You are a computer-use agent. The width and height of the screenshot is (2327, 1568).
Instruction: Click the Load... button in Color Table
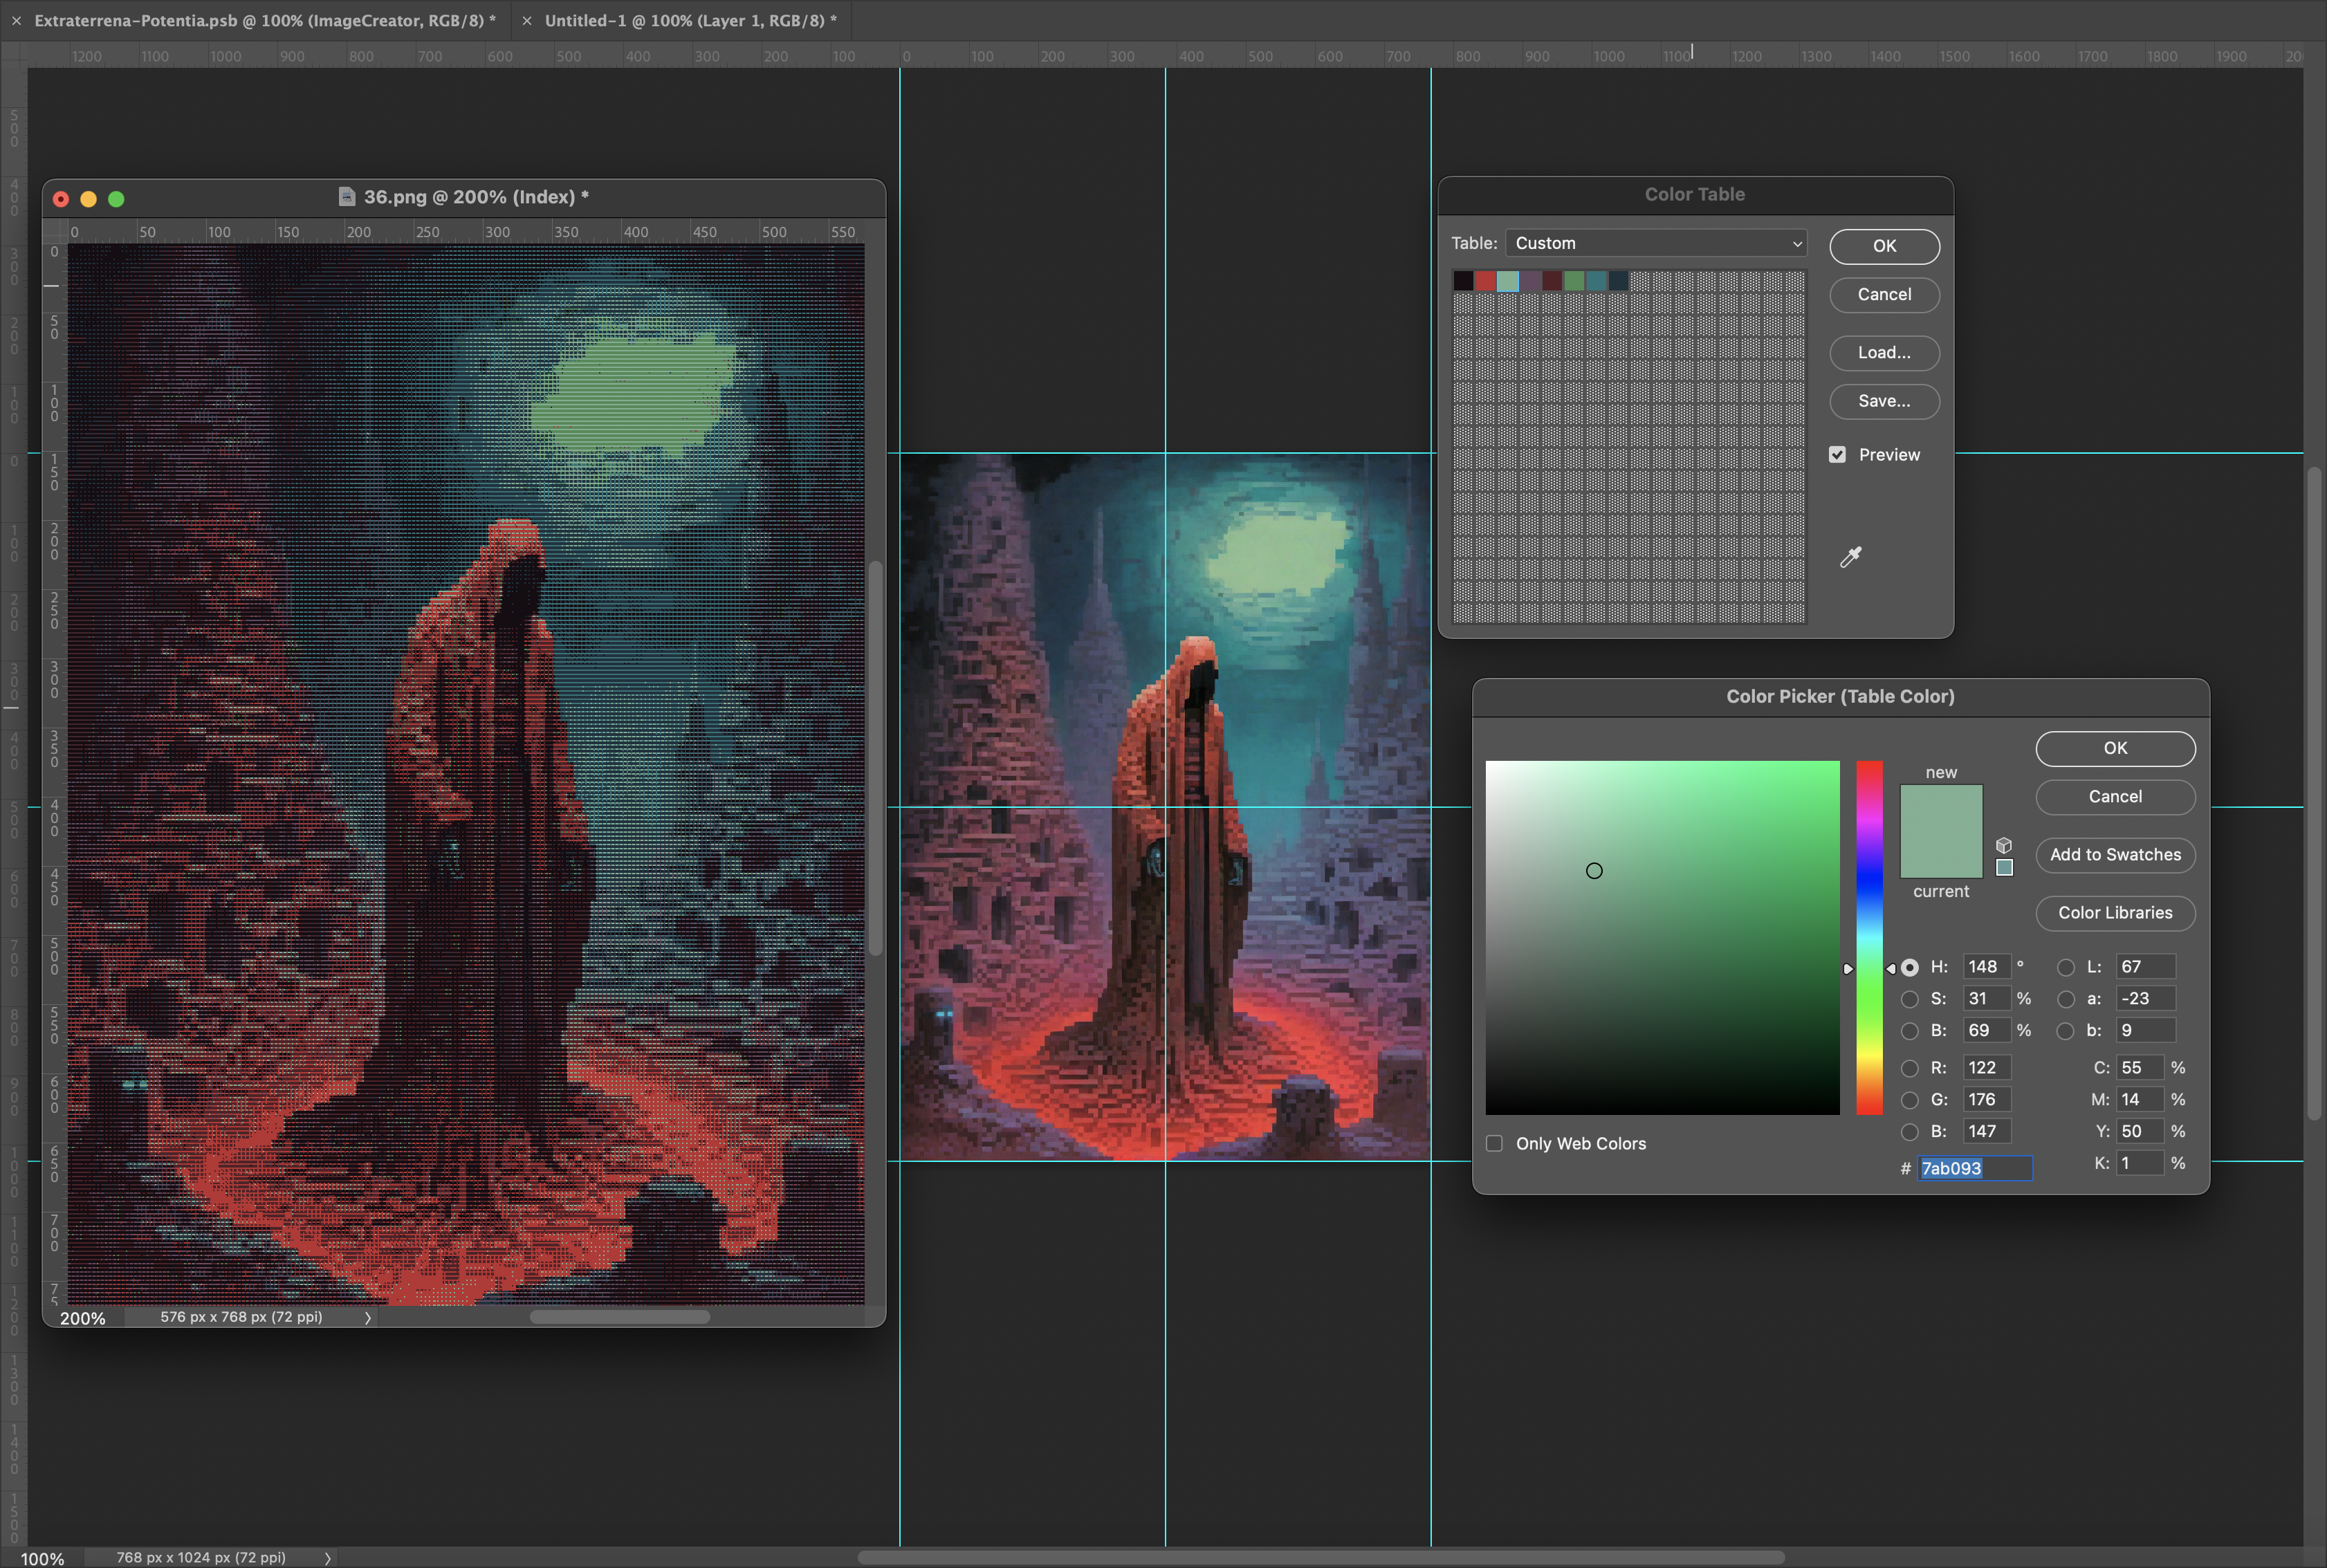(1884, 353)
